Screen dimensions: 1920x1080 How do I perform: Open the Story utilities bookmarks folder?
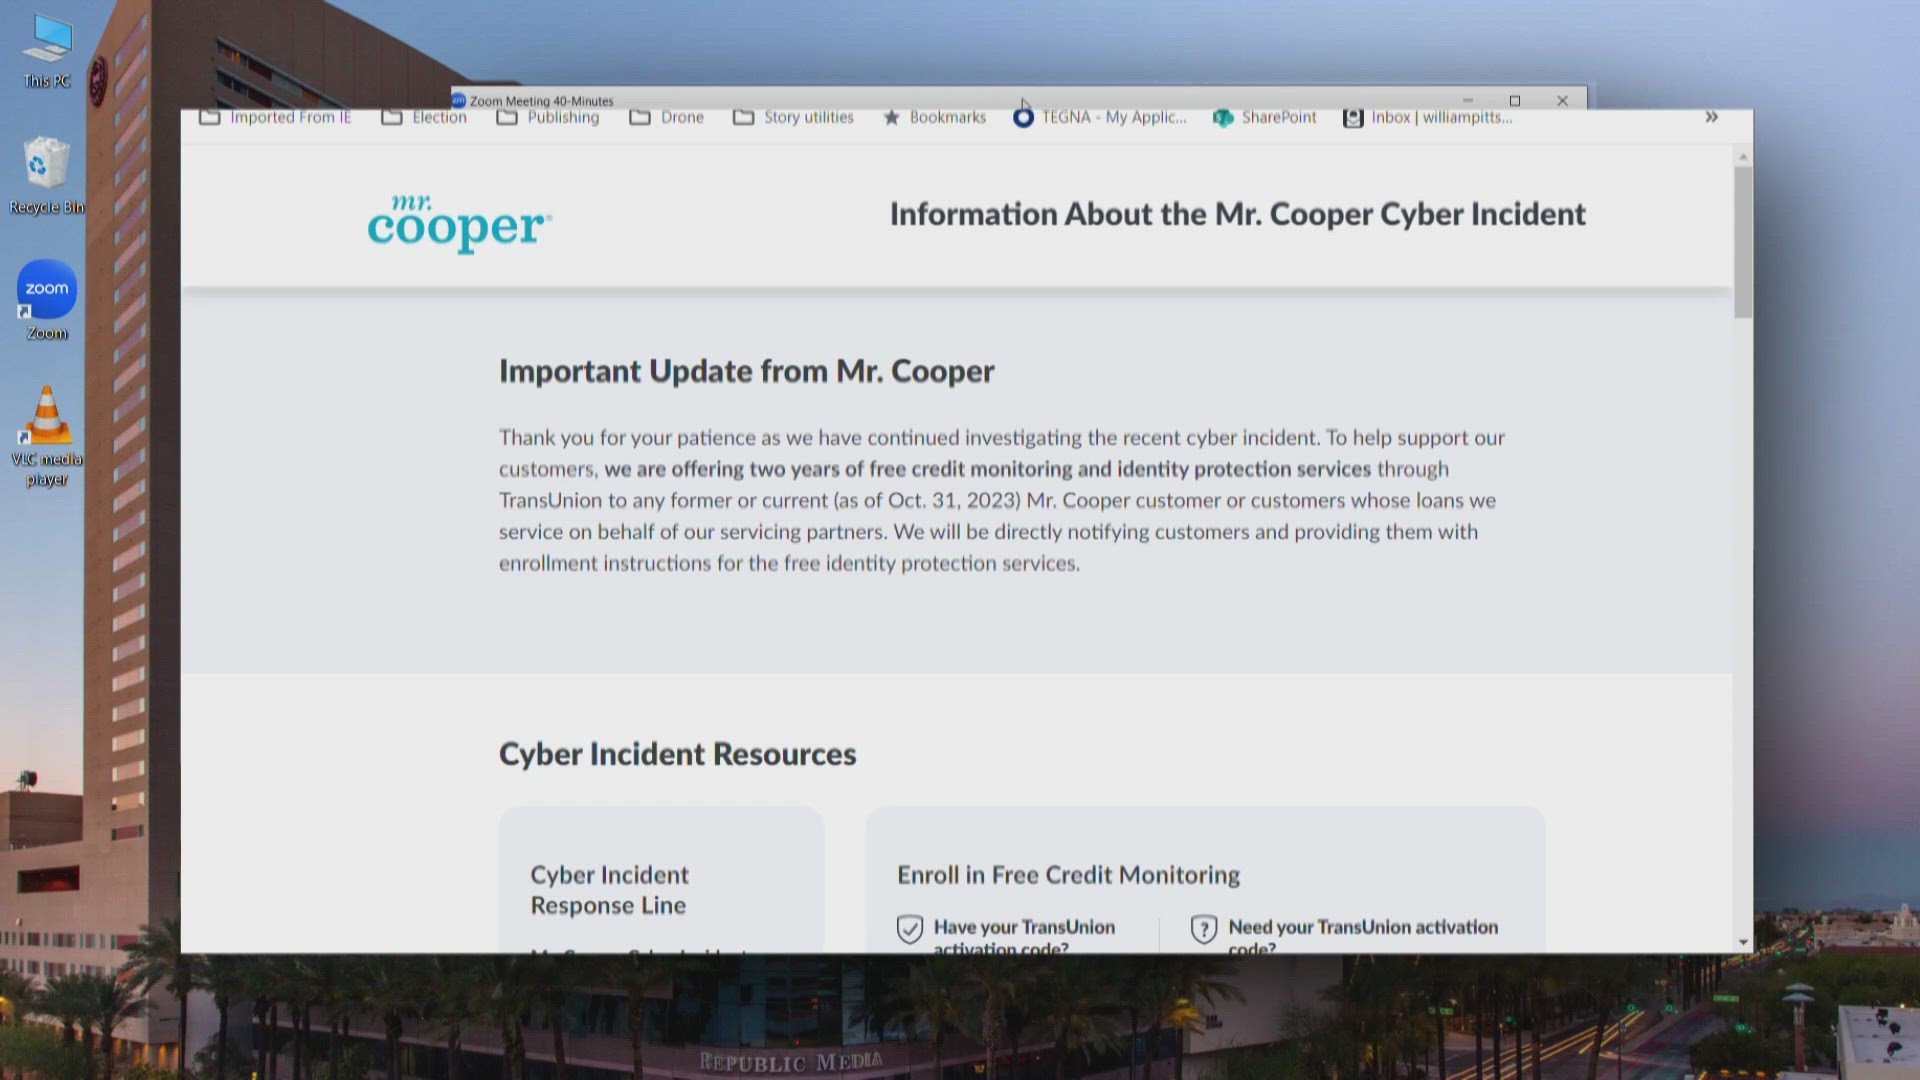coord(793,117)
